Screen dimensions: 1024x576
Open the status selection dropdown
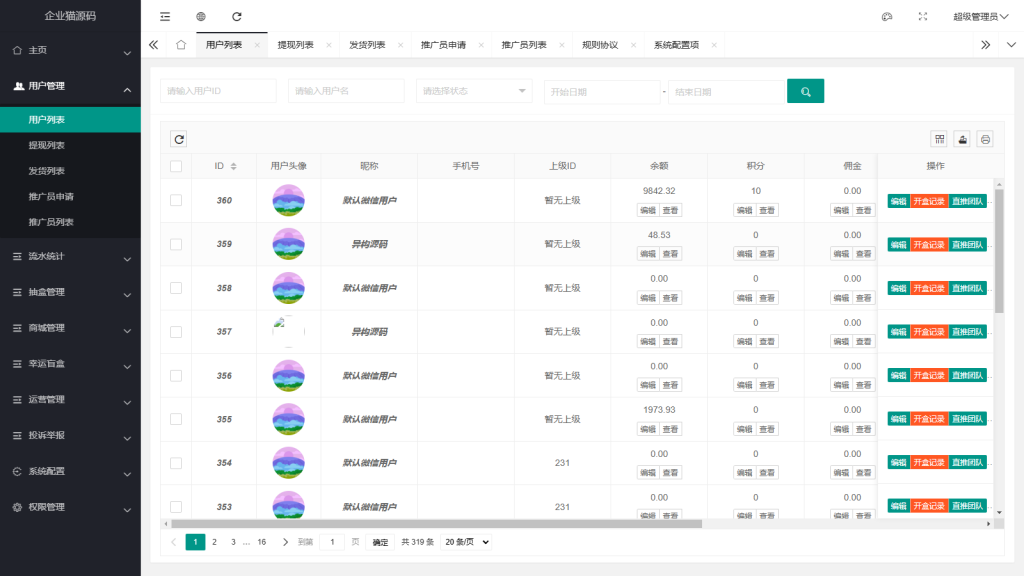(474, 91)
